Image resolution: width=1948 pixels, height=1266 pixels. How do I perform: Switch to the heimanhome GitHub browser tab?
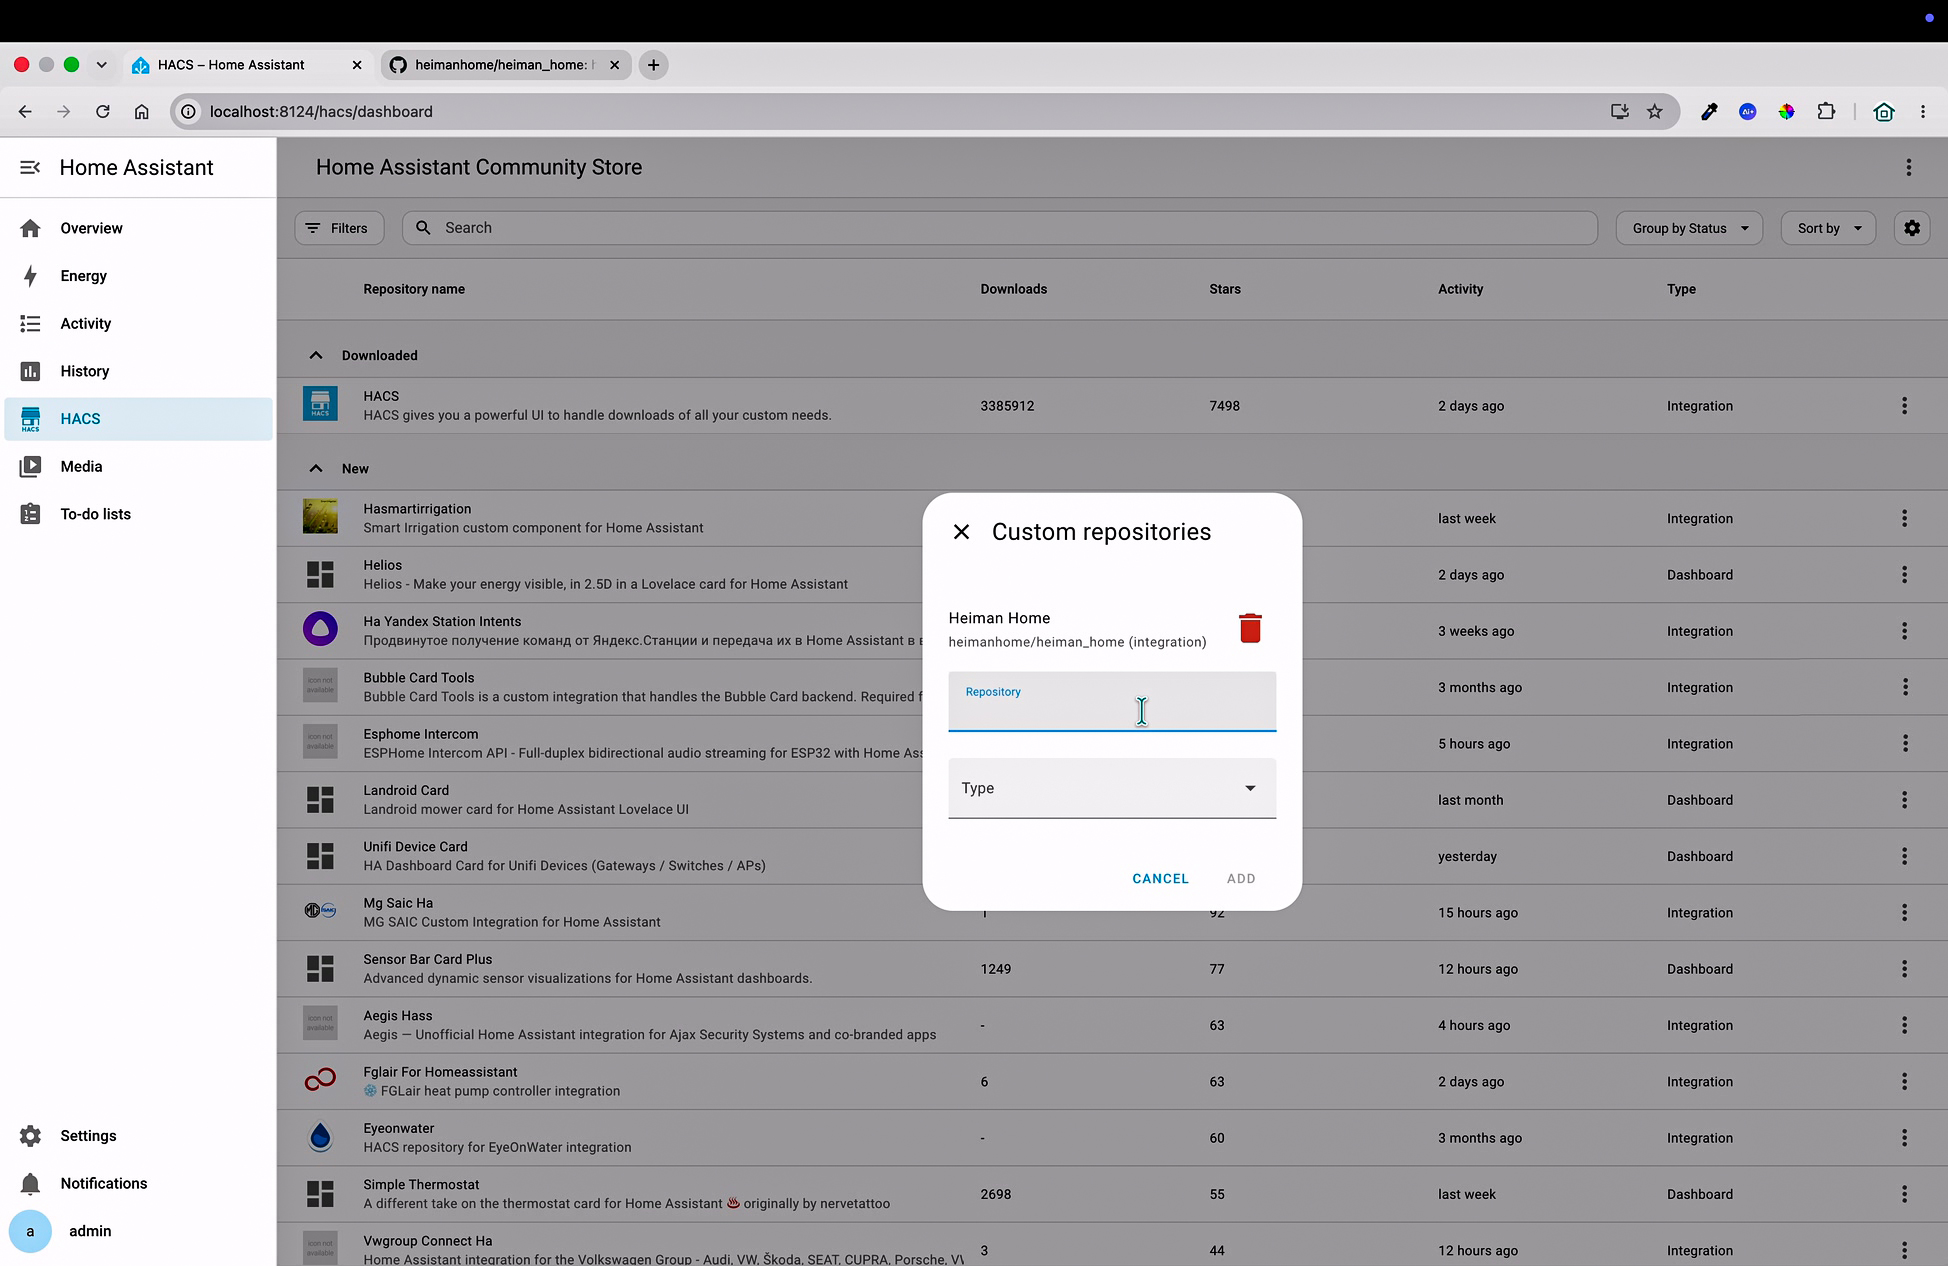(505, 65)
